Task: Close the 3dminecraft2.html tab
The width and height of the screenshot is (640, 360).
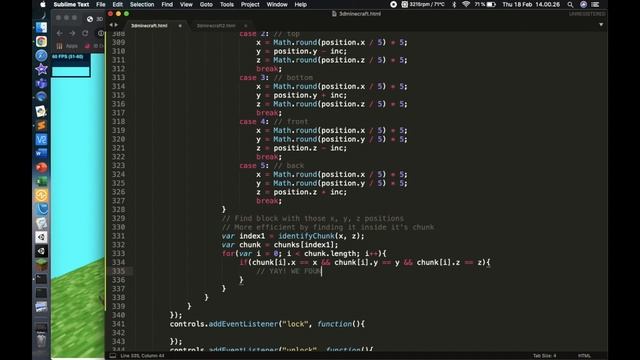Action: 245,26
